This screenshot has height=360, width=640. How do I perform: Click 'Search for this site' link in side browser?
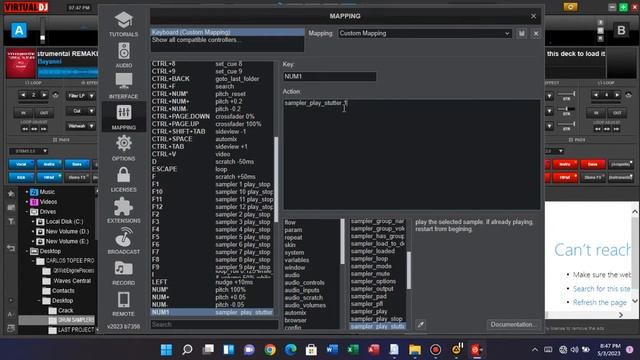(x=601, y=289)
